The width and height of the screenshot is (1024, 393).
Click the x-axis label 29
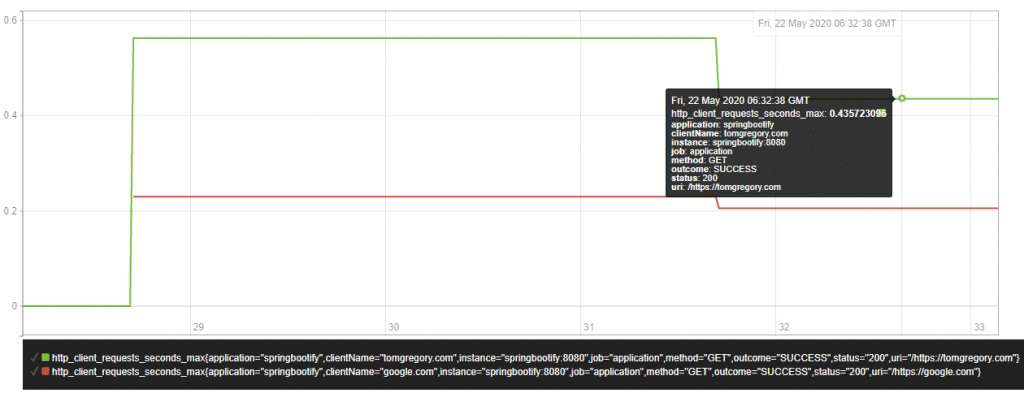click(x=198, y=327)
